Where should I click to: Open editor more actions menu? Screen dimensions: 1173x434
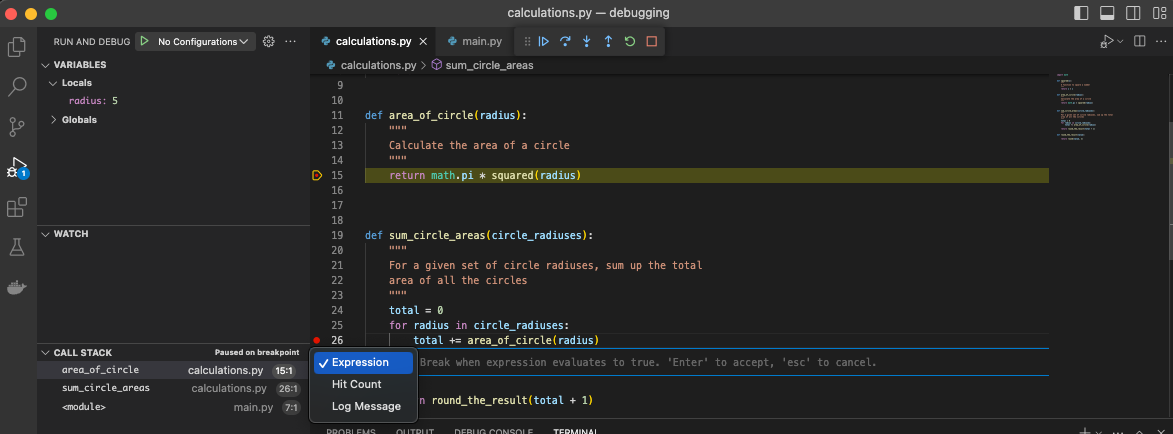[x=1160, y=41]
